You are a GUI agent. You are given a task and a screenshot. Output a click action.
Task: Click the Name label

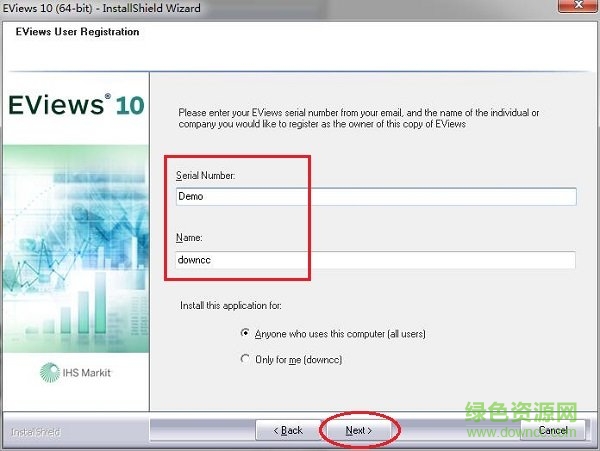pos(189,238)
